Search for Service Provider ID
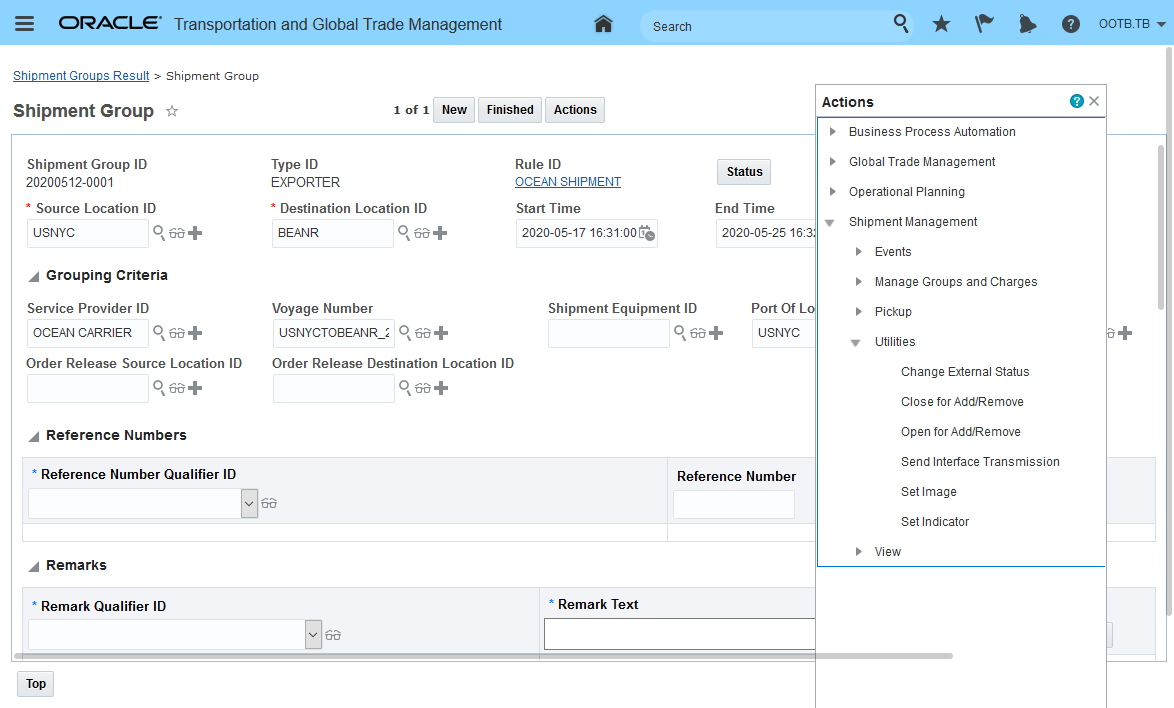Image resolution: width=1174 pixels, height=708 pixels. coord(159,332)
